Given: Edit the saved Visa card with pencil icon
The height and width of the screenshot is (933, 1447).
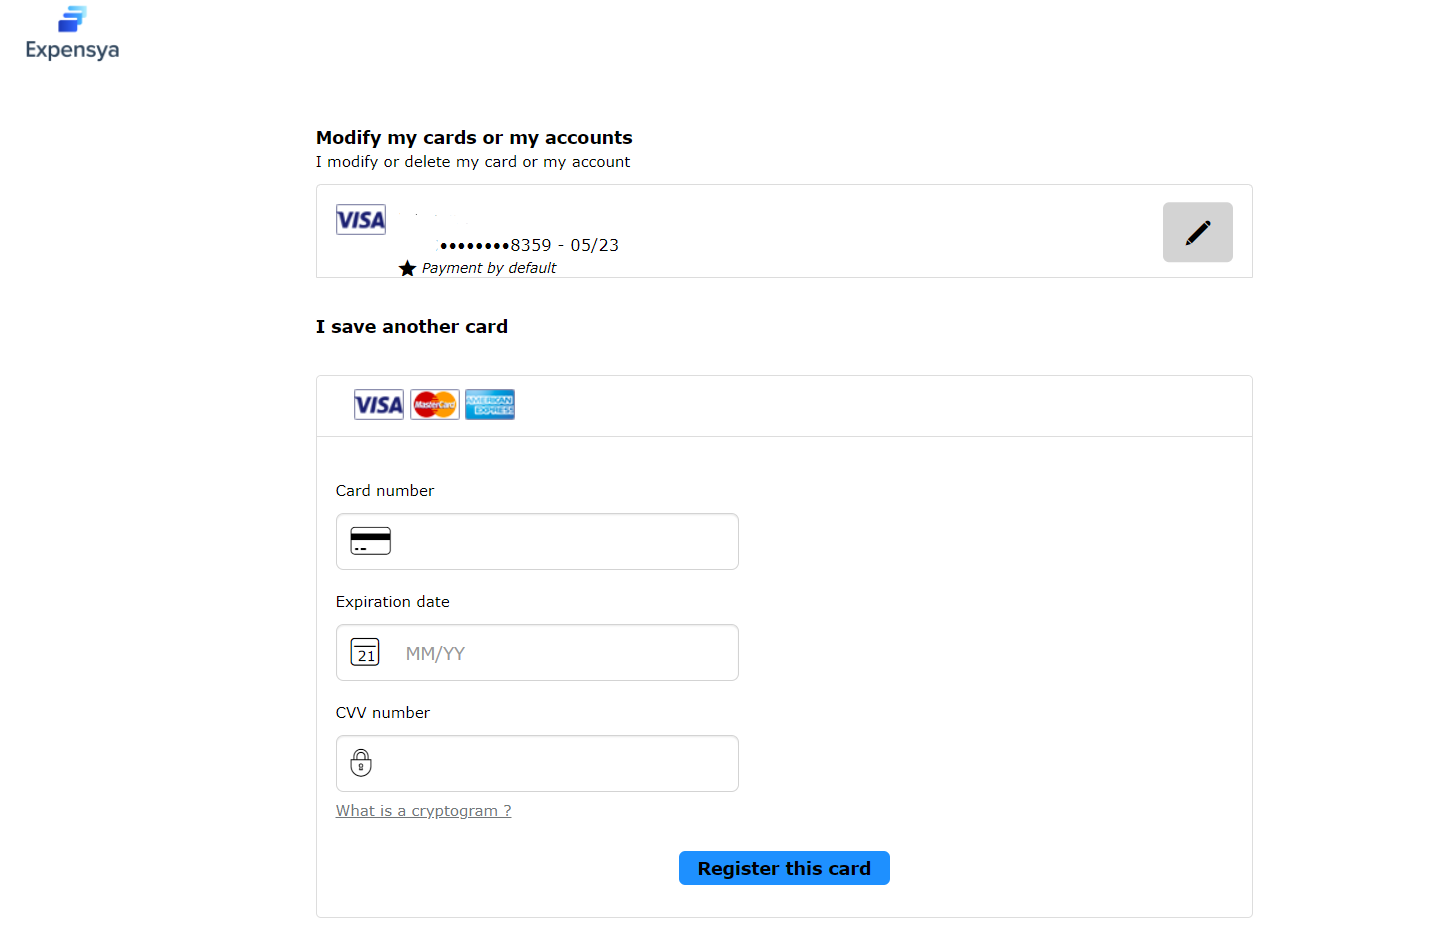Looking at the screenshot, I should (1197, 232).
